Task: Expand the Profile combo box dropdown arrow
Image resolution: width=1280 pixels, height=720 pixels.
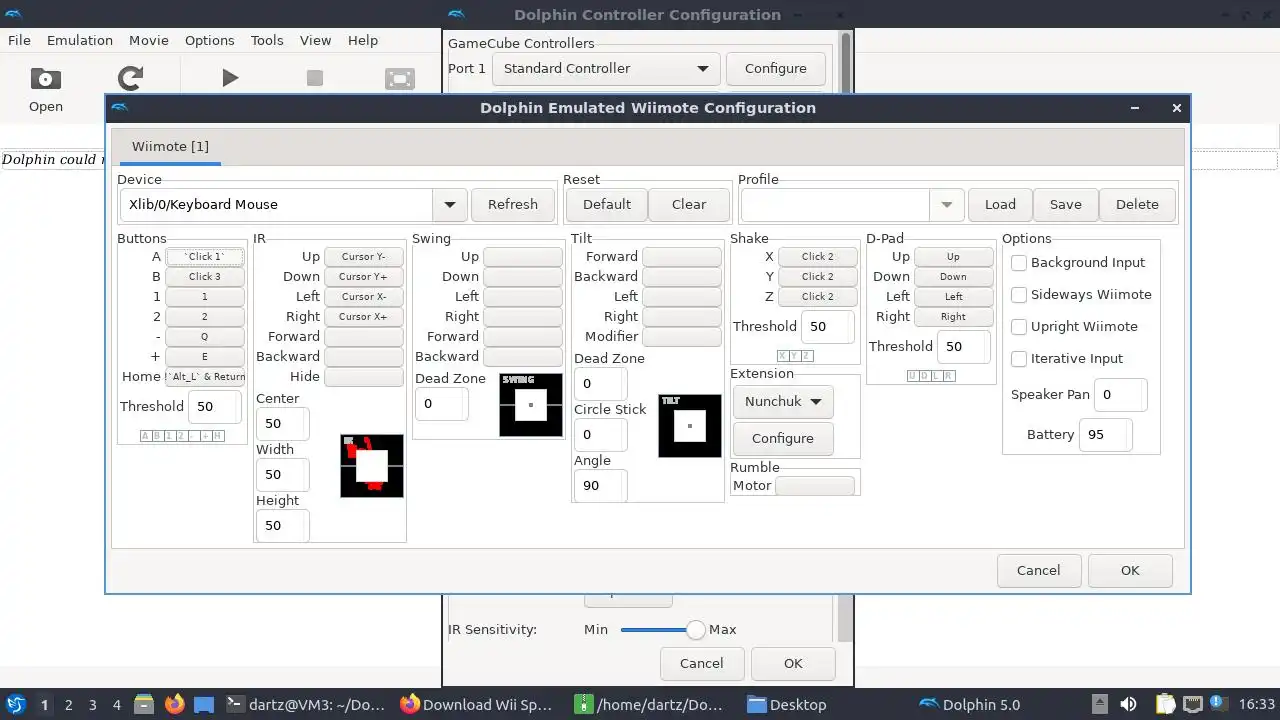Action: click(946, 204)
